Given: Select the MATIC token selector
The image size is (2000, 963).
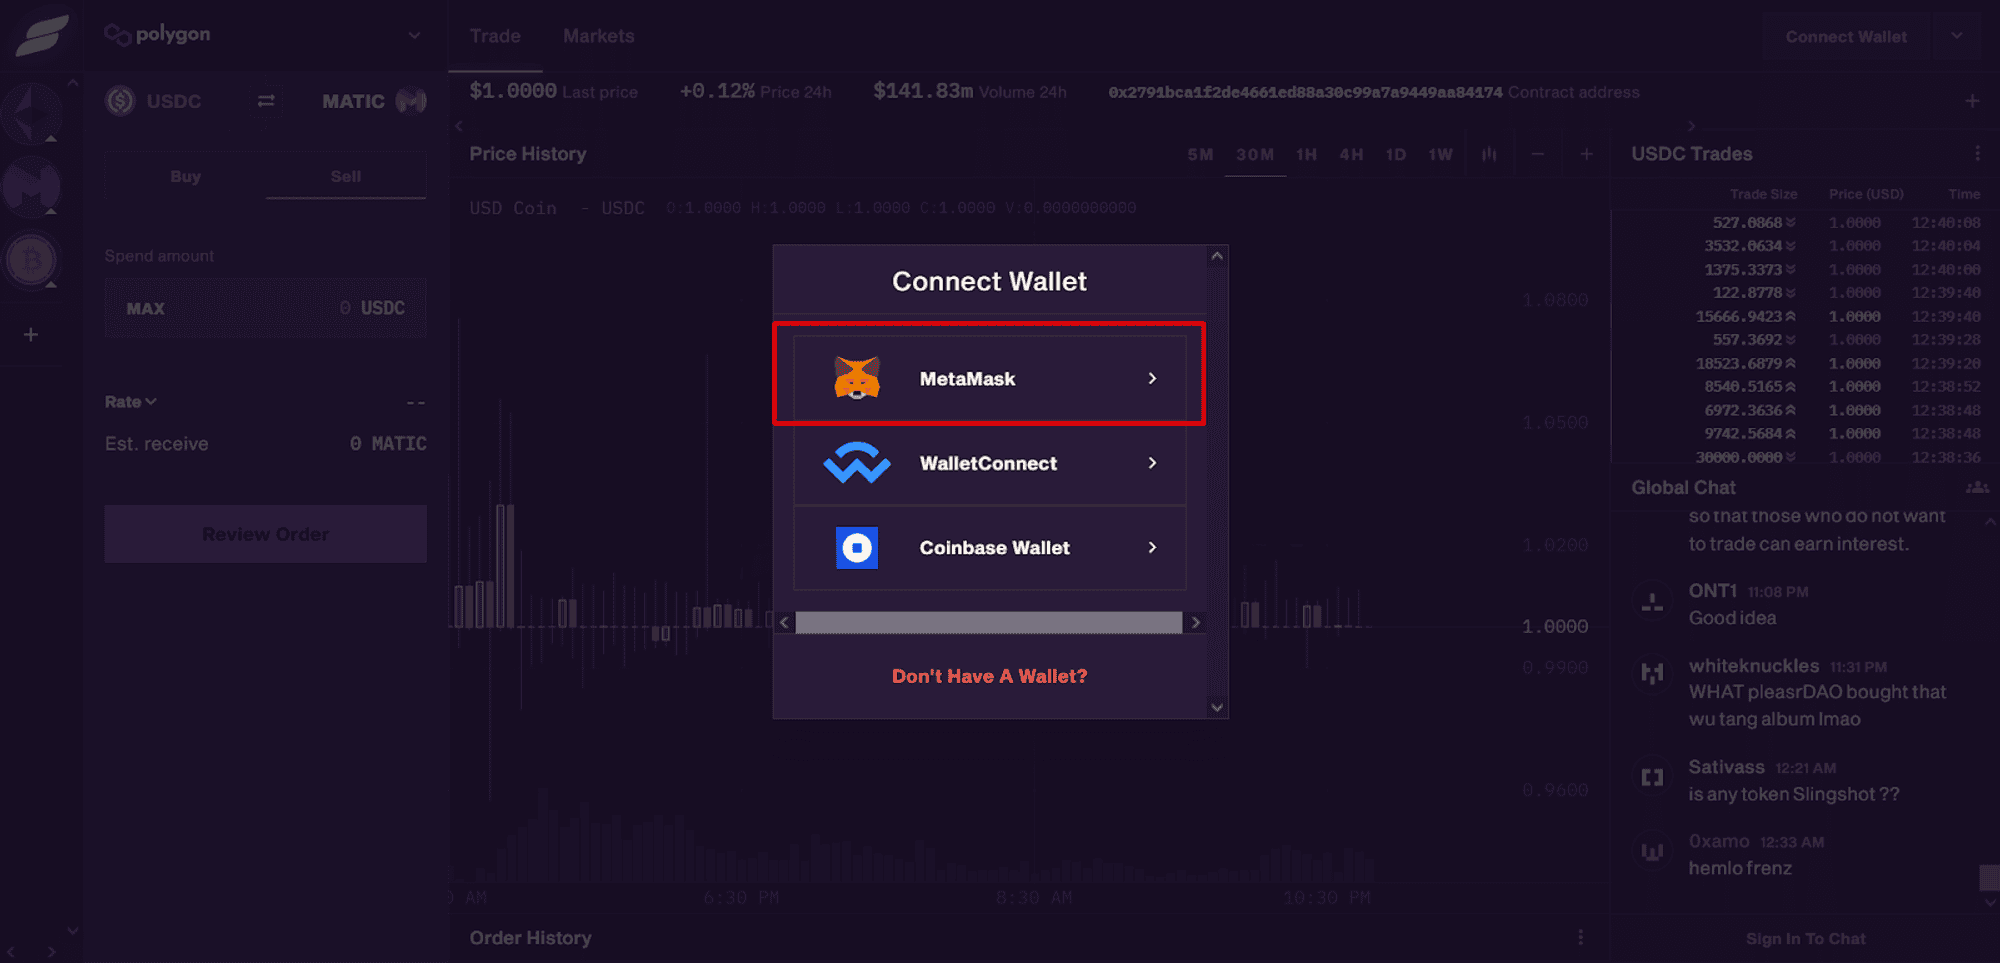Looking at the screenshot, I should [x=374, y=101].
